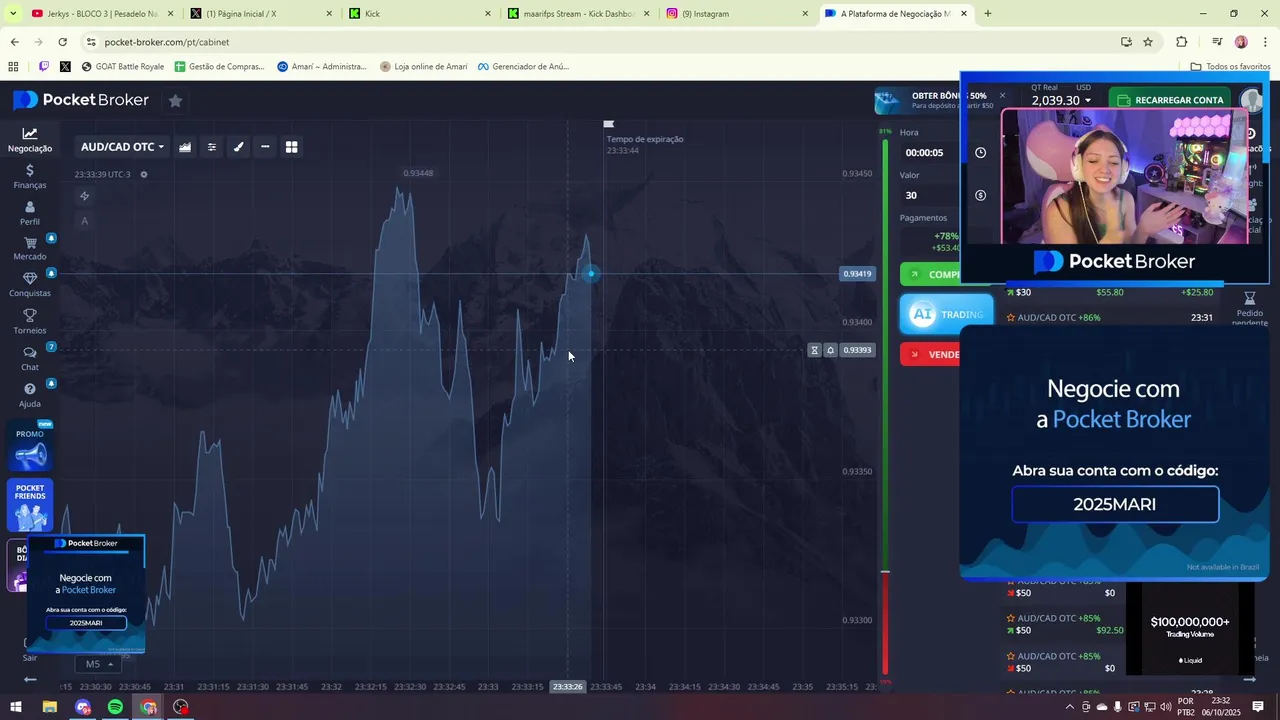Click the clock icon next to Hora
This screenshot has width=1280, height=720.
click(981, 153)
